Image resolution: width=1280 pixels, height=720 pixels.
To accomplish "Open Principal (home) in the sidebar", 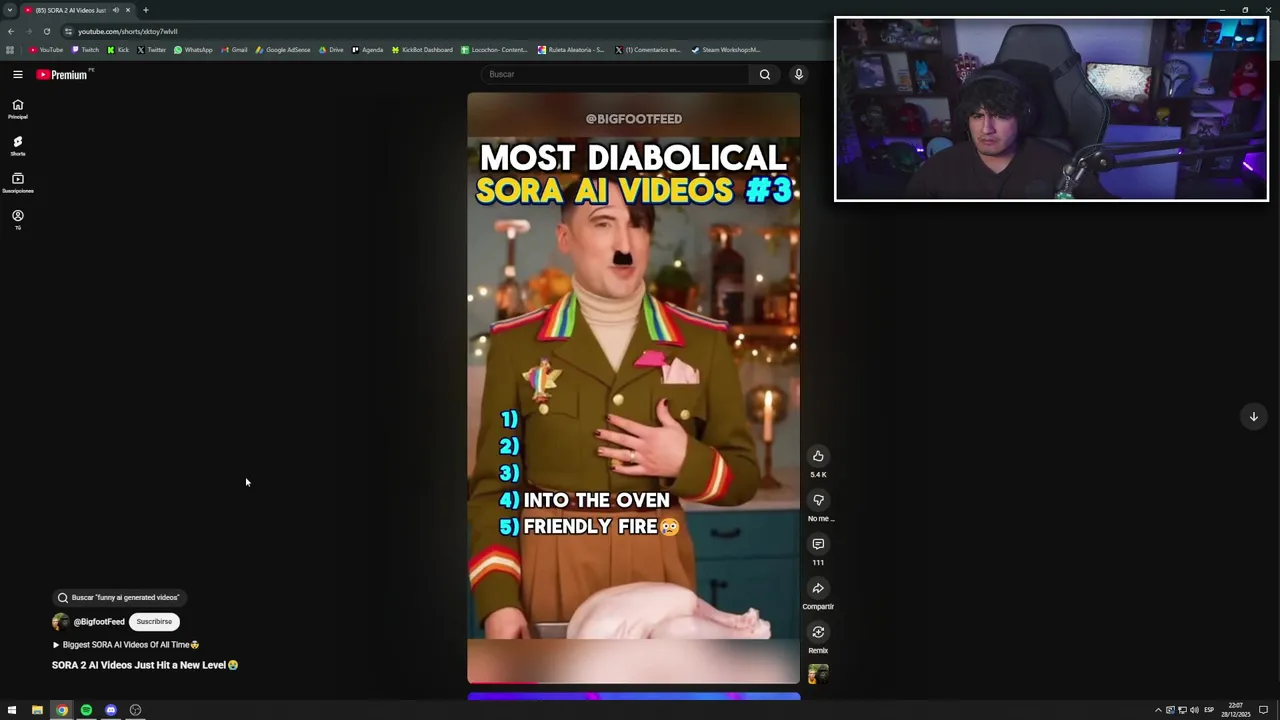I will click(x=17, y=109).
